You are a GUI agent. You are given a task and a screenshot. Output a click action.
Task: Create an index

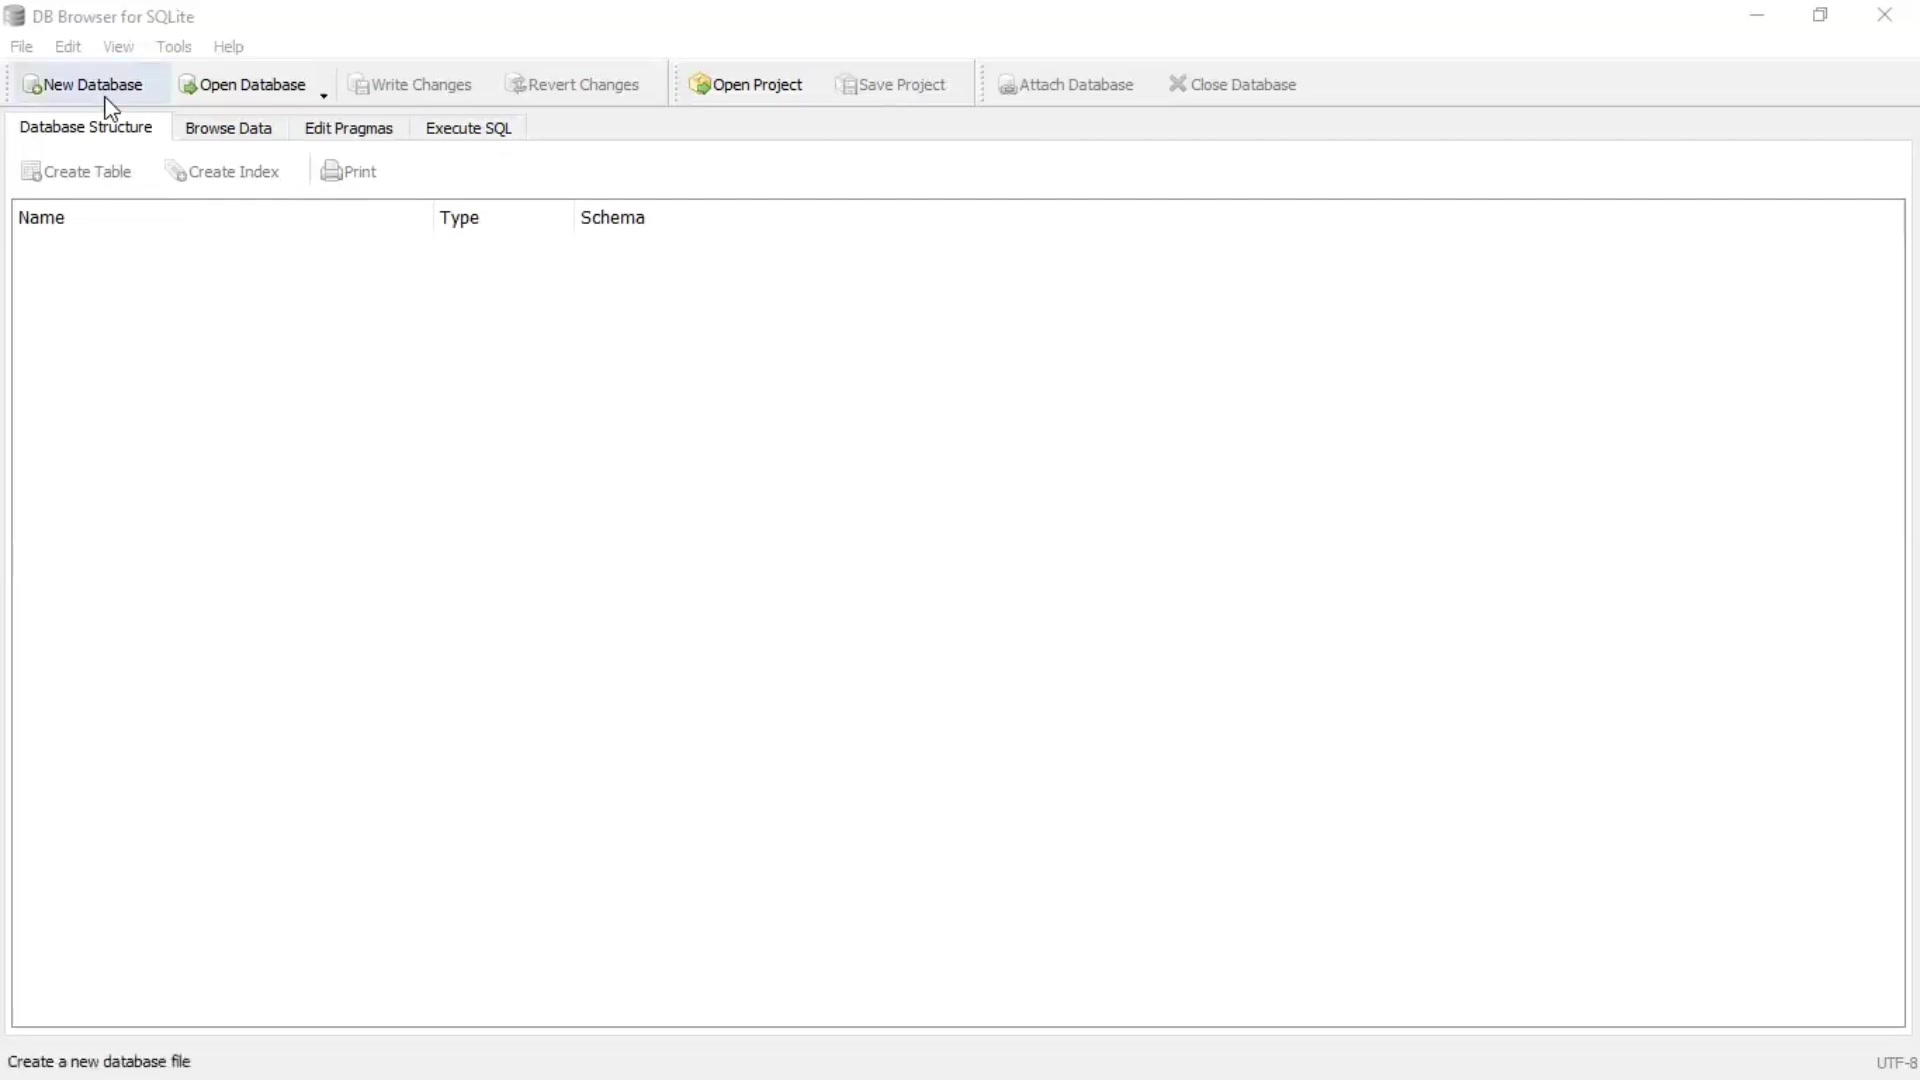tap(223, 171)
